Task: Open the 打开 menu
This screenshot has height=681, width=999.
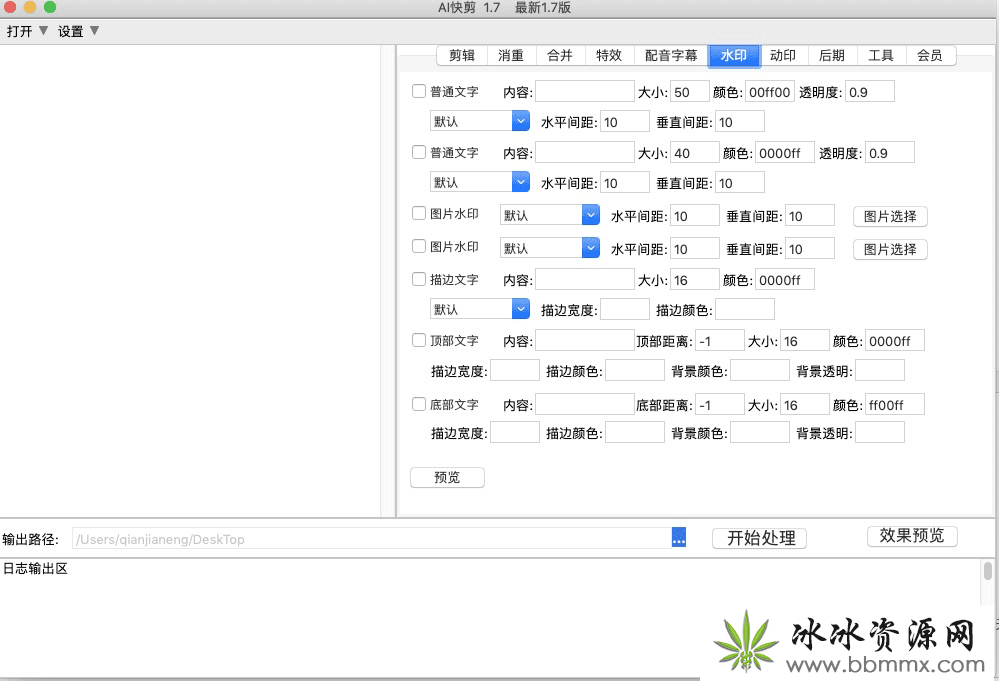Action: 27,31
